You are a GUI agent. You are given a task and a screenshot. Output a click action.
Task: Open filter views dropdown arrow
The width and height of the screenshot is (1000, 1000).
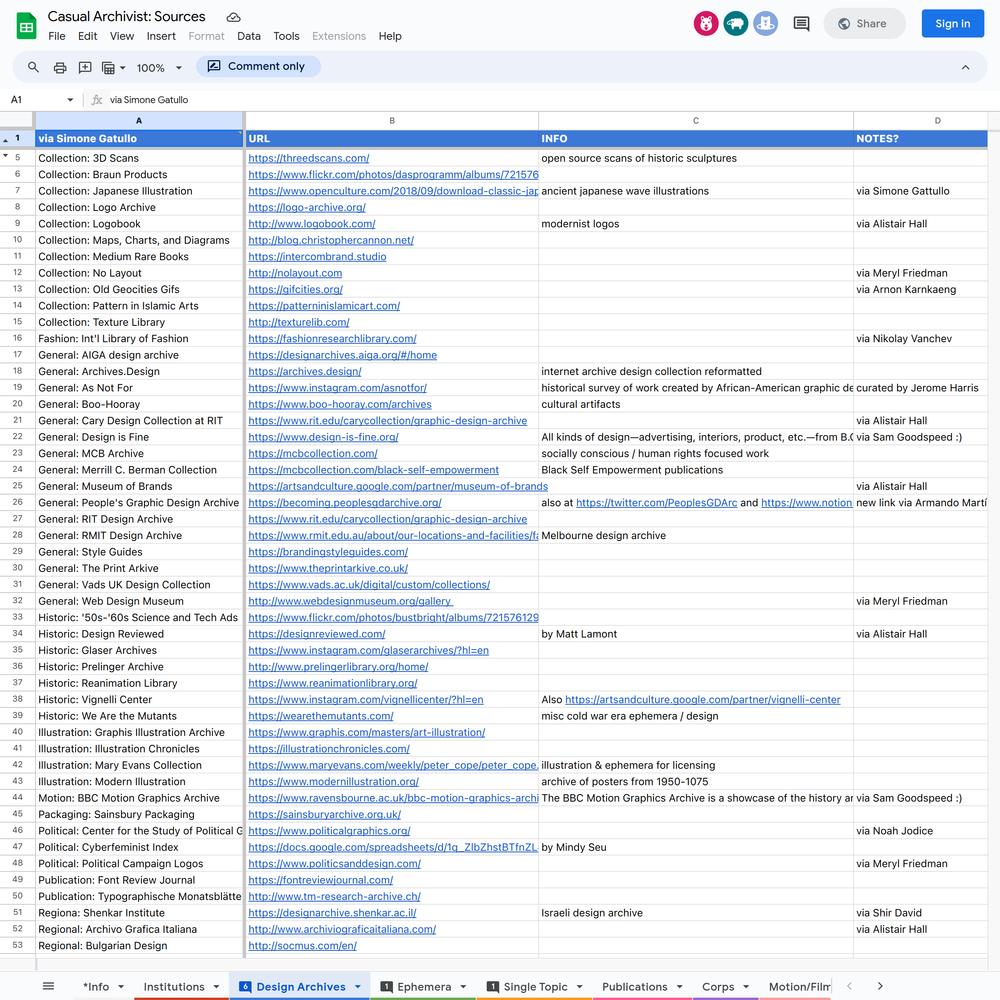click(122, 68)
